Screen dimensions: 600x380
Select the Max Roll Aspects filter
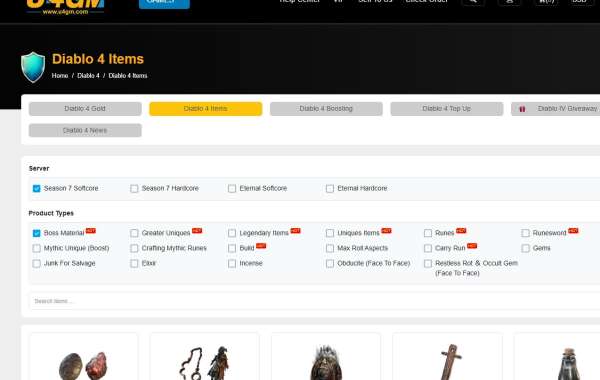pyautogui.click(x=330, y=248)
